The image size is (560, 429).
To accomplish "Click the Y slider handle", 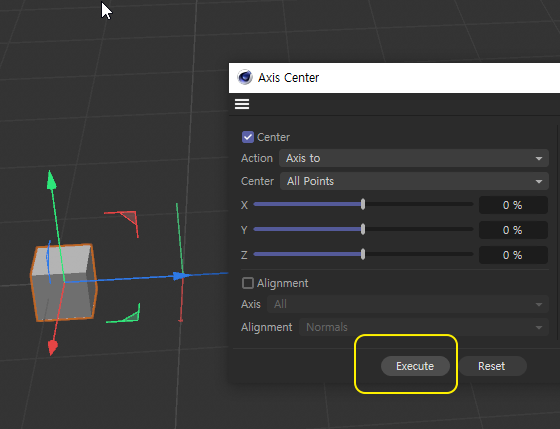I will 363,229.
